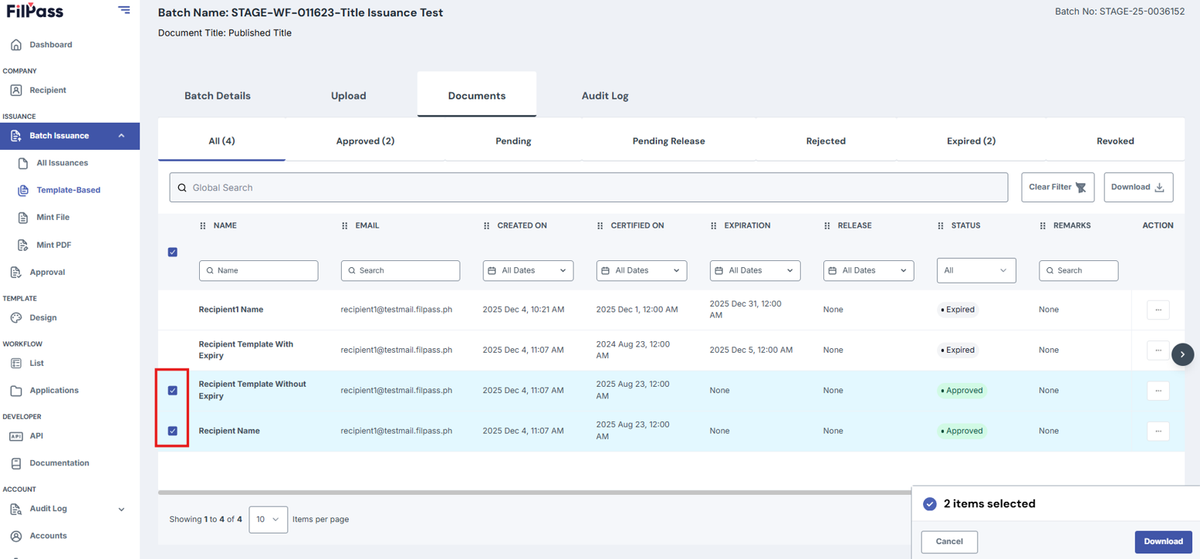Toggle the select-all header checkbox
1200x559 pixels.
[x=173, y=252]
